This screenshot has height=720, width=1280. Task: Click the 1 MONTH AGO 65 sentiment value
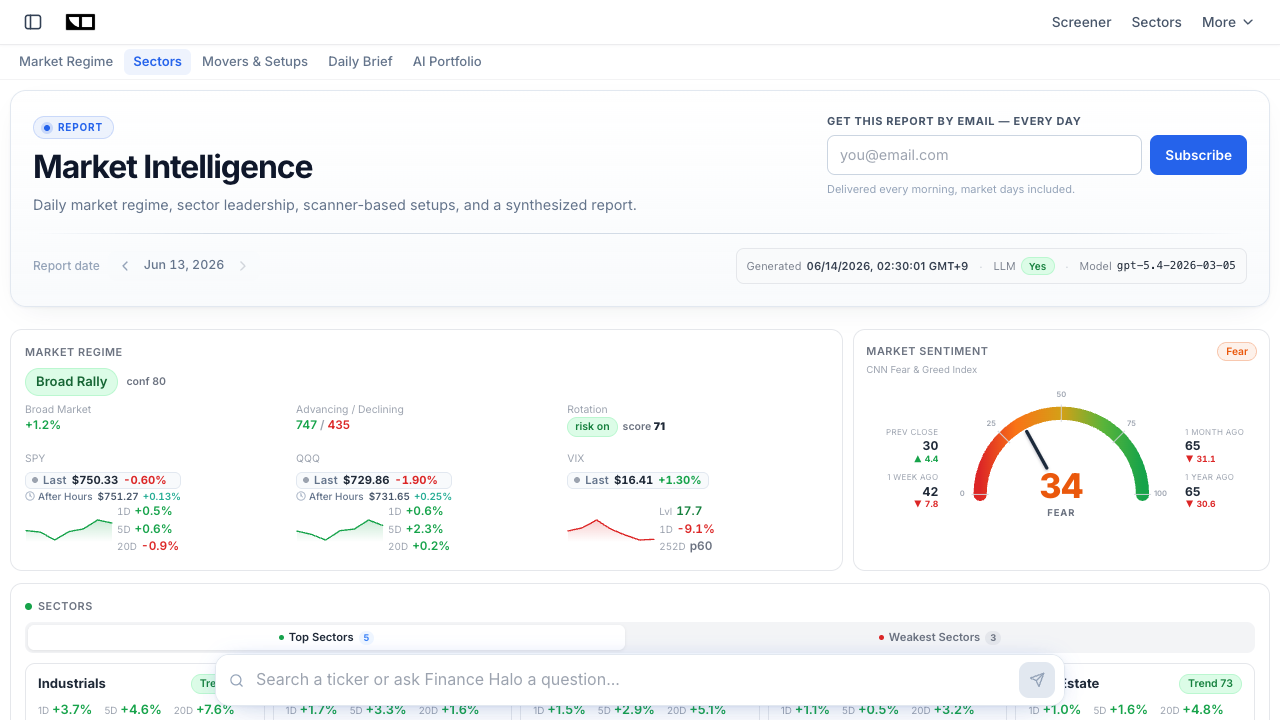coord(1193,446)
